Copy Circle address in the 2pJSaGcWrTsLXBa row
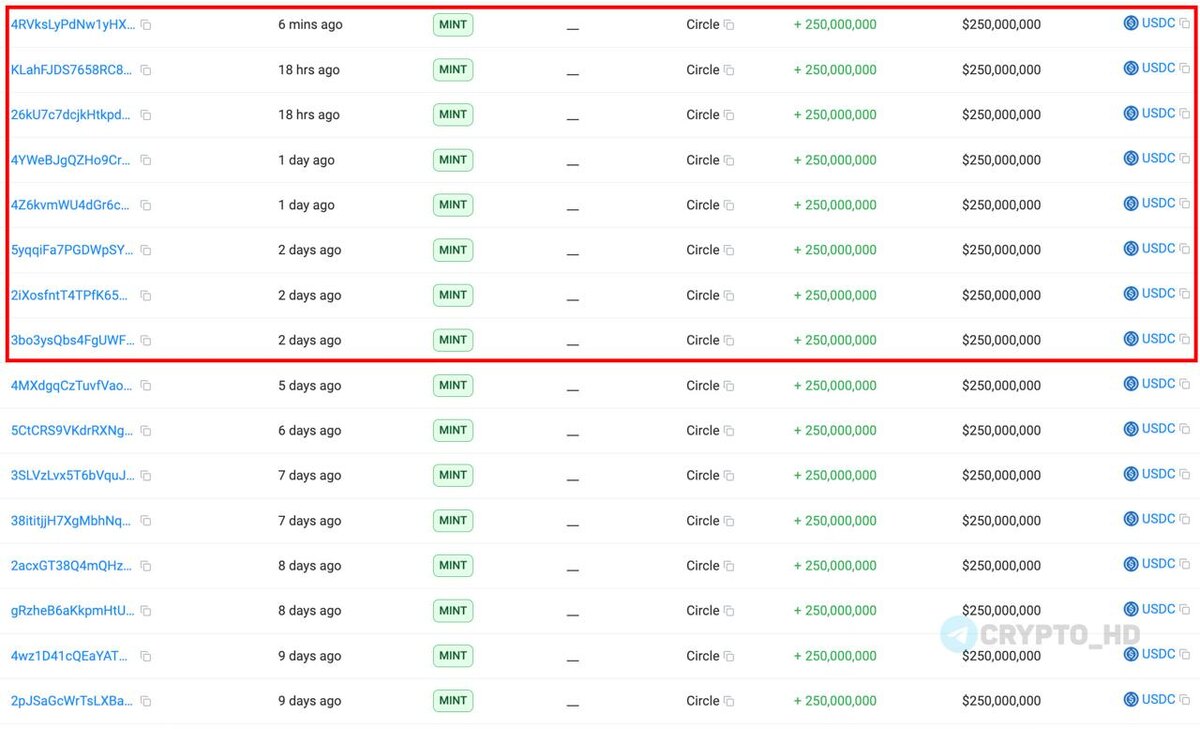 coord(729,701)
